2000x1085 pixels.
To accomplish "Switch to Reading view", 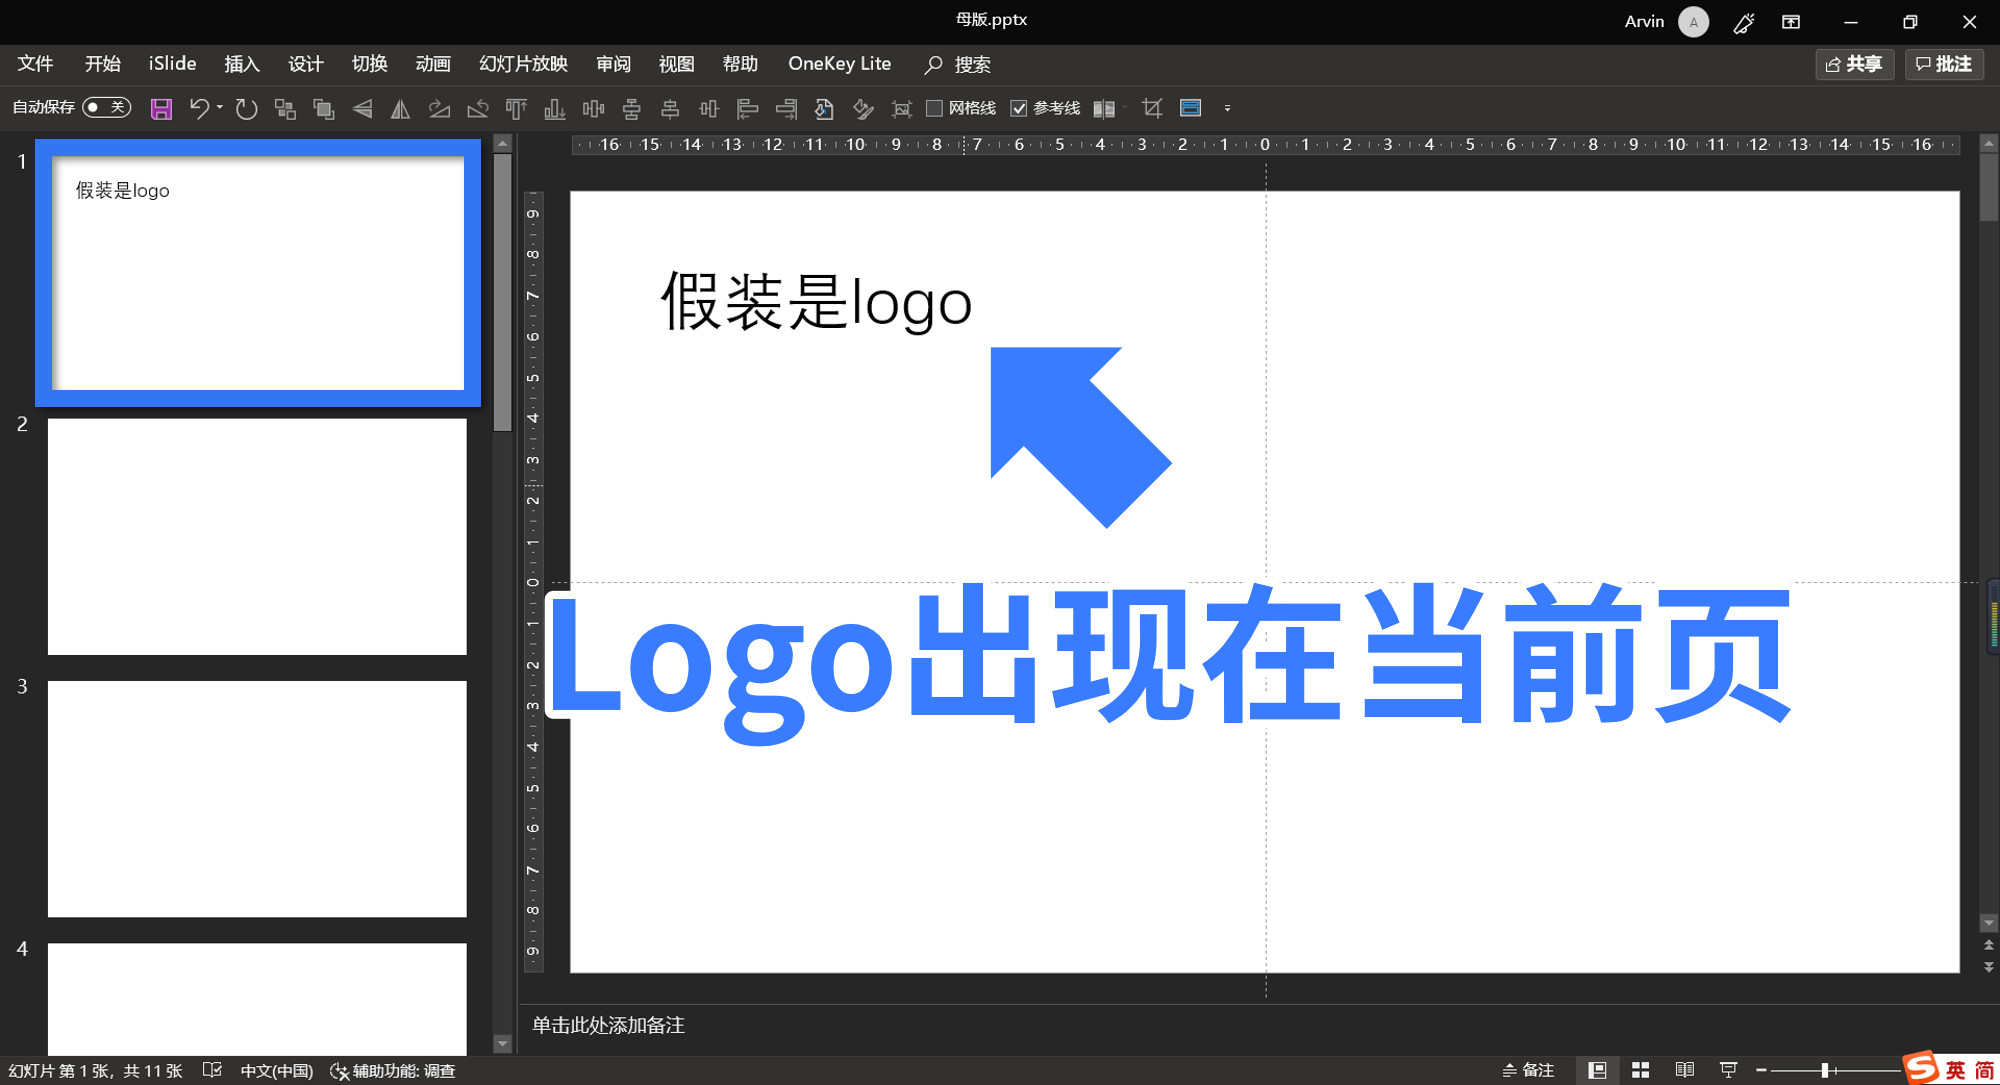I will pyautogui.click(x=1684, y=1070).
